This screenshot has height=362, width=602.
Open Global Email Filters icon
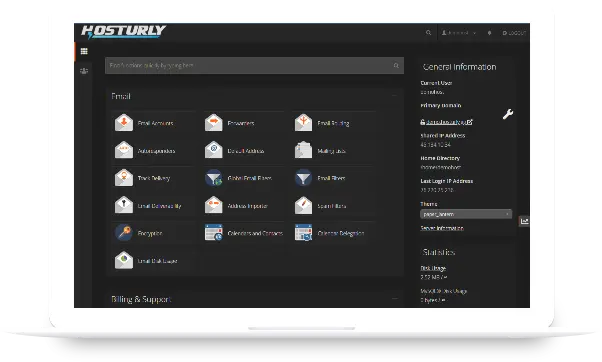213,178
